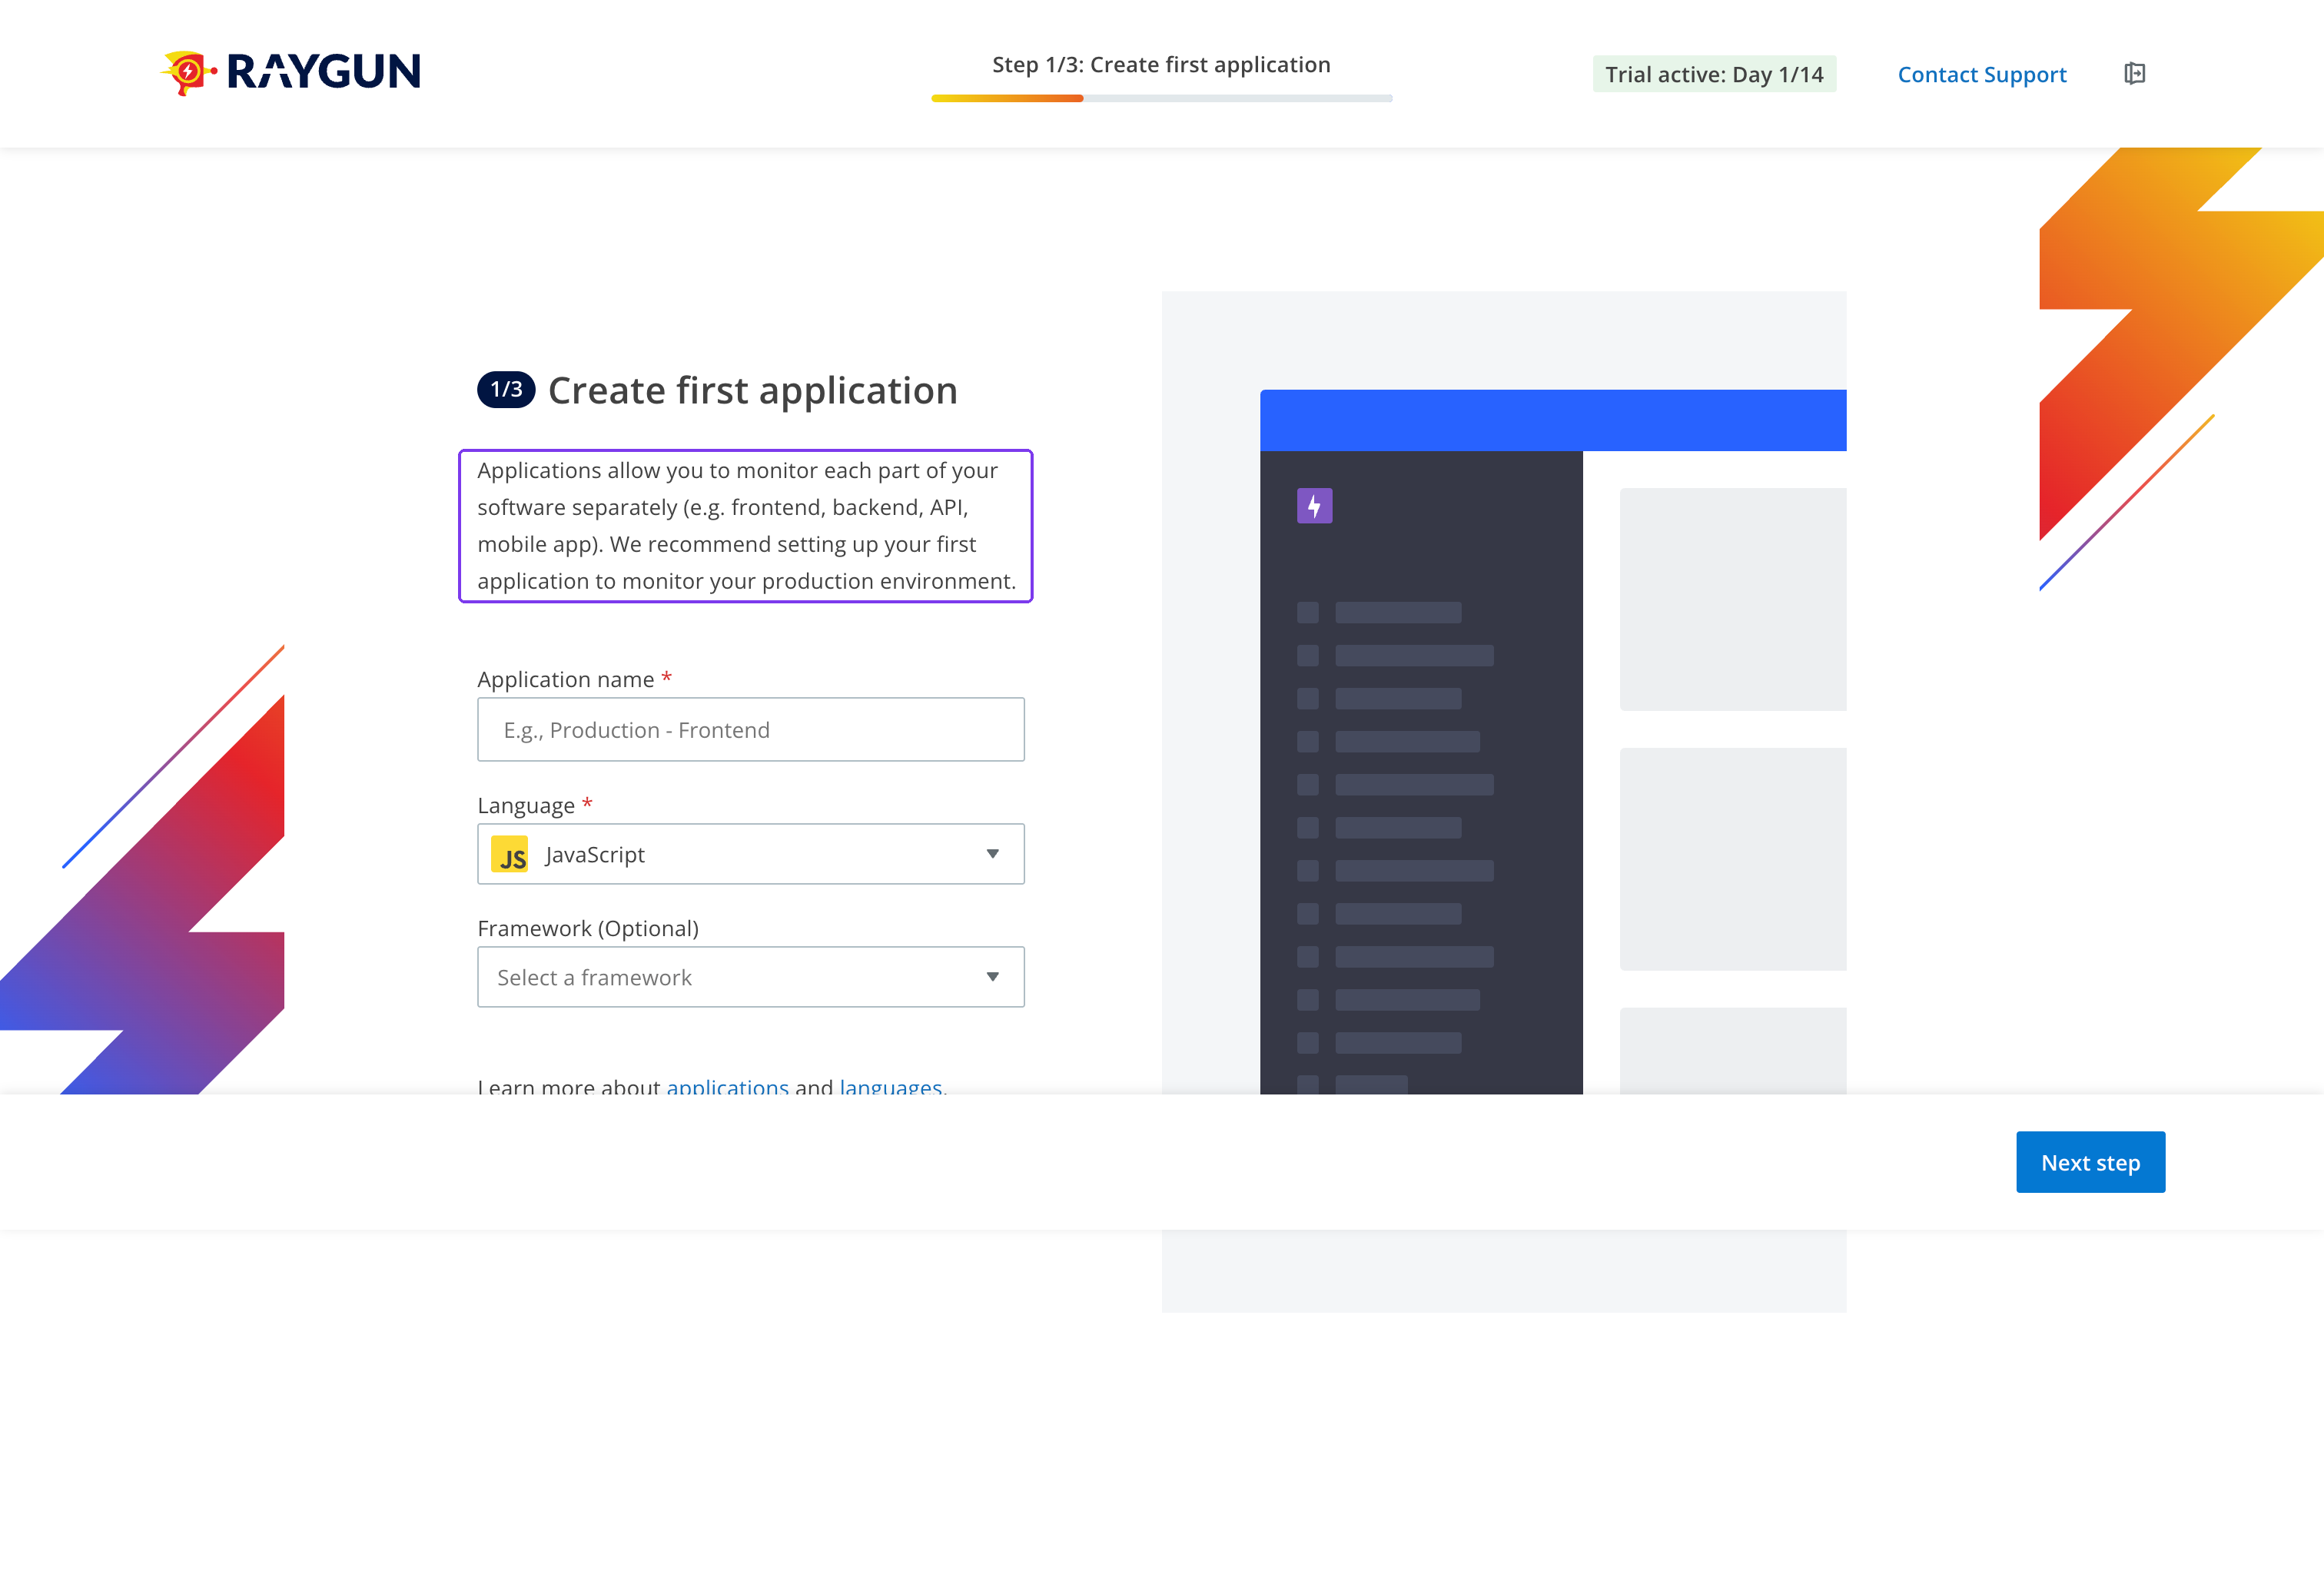Click the sign out icon in header
Image resolution: width=2324 pixels, height=1571 pixels.
click(x=2134, y=74)
